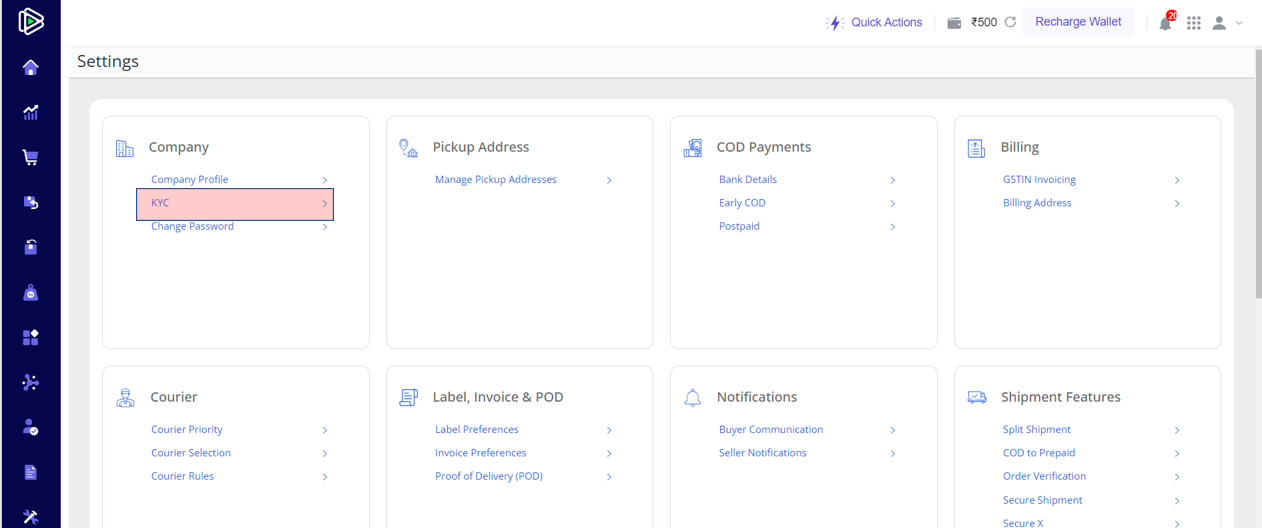Click the chevron next to Split Shipment

pyautogui.click(x=1177, y=430)
